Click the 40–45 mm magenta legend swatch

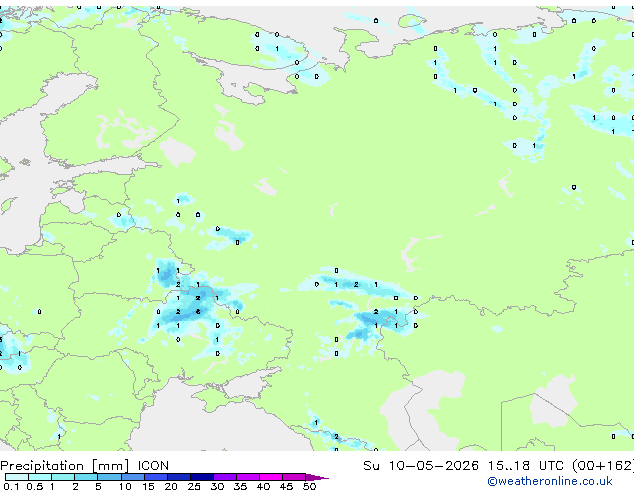coord(271,477)
